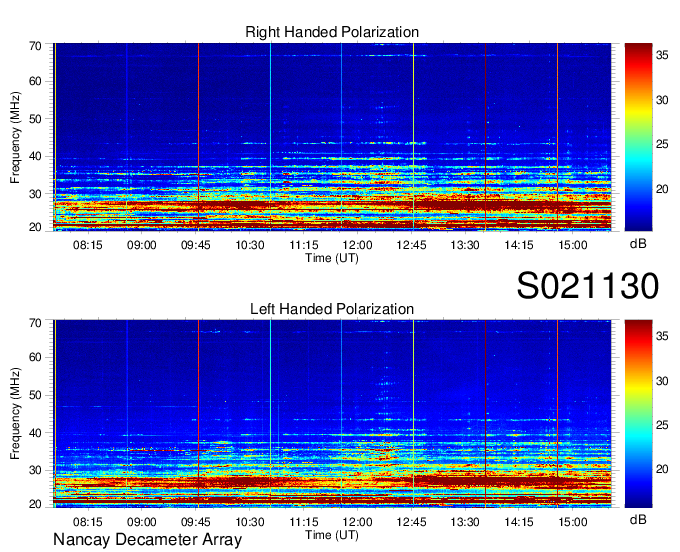The image size is (680, 552).
Task: Click the dB unit label under lower colorbar
Action: point(638,519)
